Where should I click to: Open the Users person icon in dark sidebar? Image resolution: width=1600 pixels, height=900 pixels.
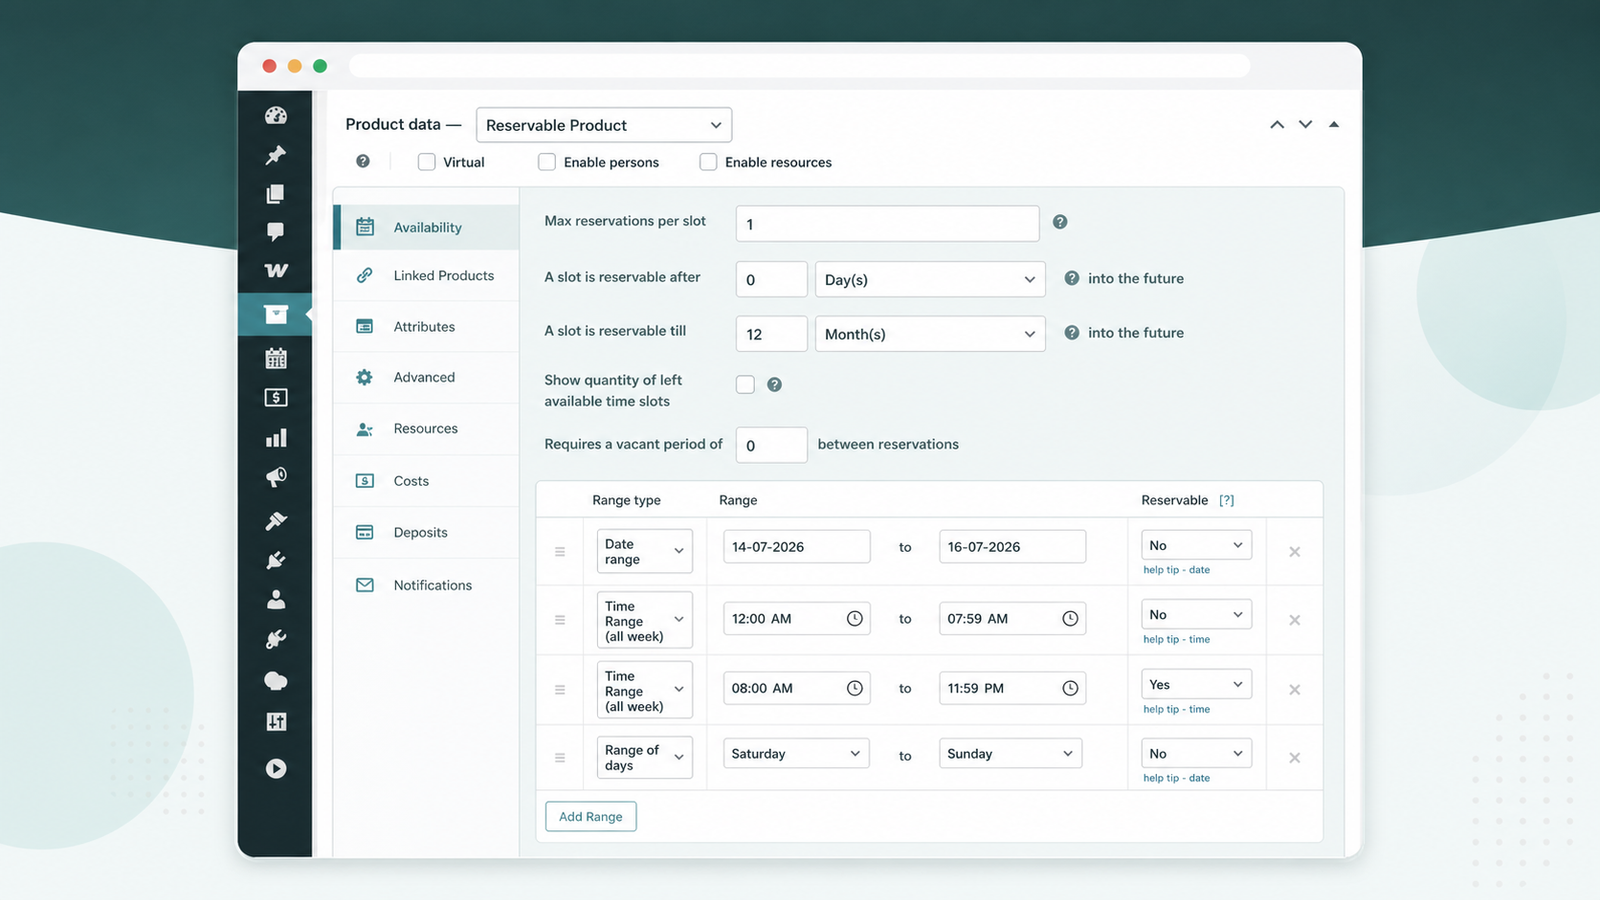276,599
